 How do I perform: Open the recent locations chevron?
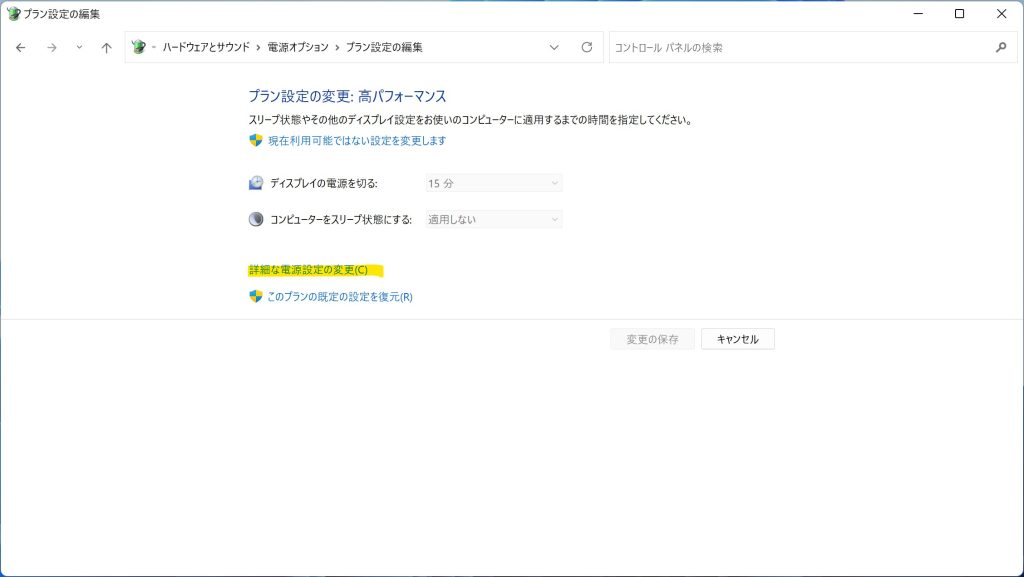pyautogui.click(x=79, y=47)
